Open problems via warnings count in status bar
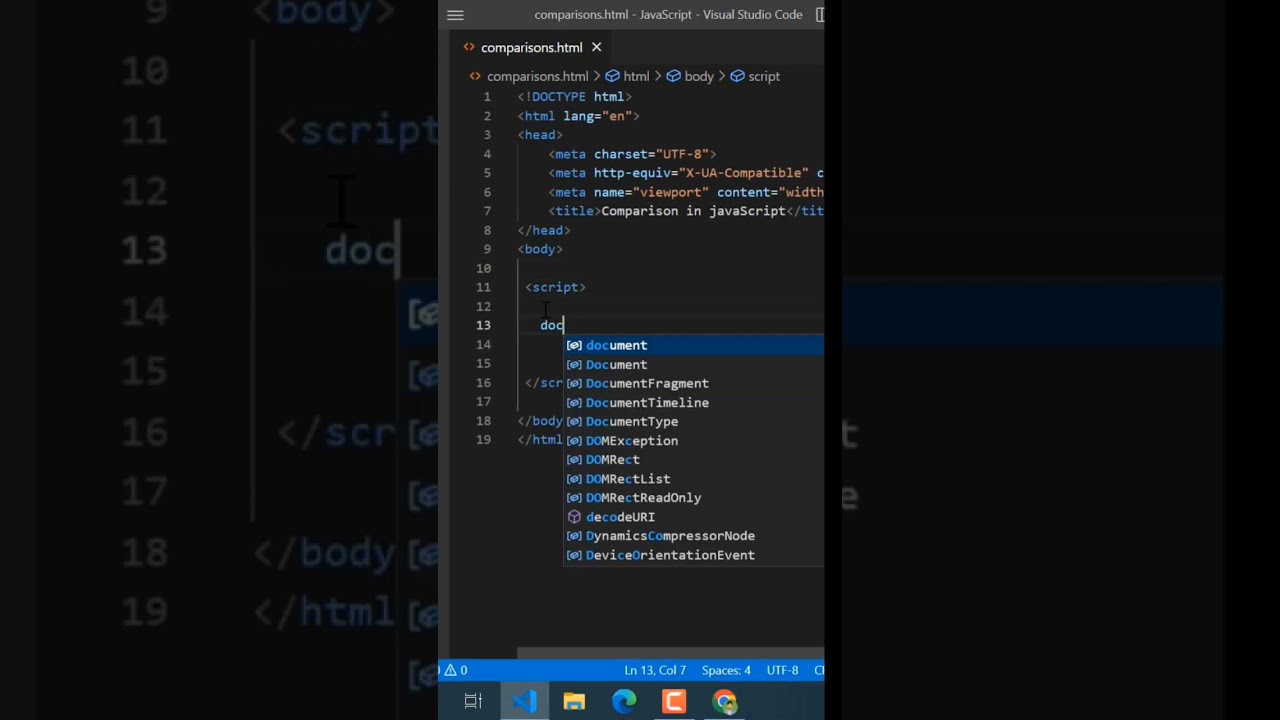Viewport: 1280px width, 720px height. tap(456, 670)
